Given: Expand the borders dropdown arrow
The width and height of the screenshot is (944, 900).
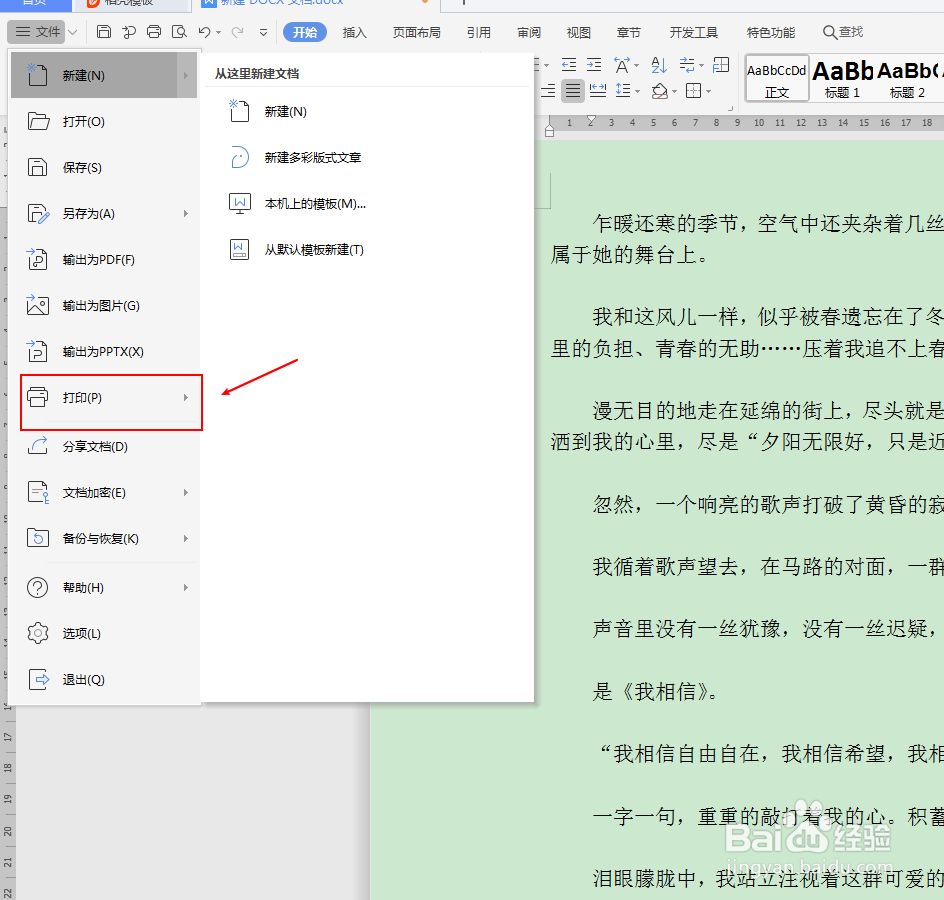Looking at the screenshot, I should tap(707, 91).
